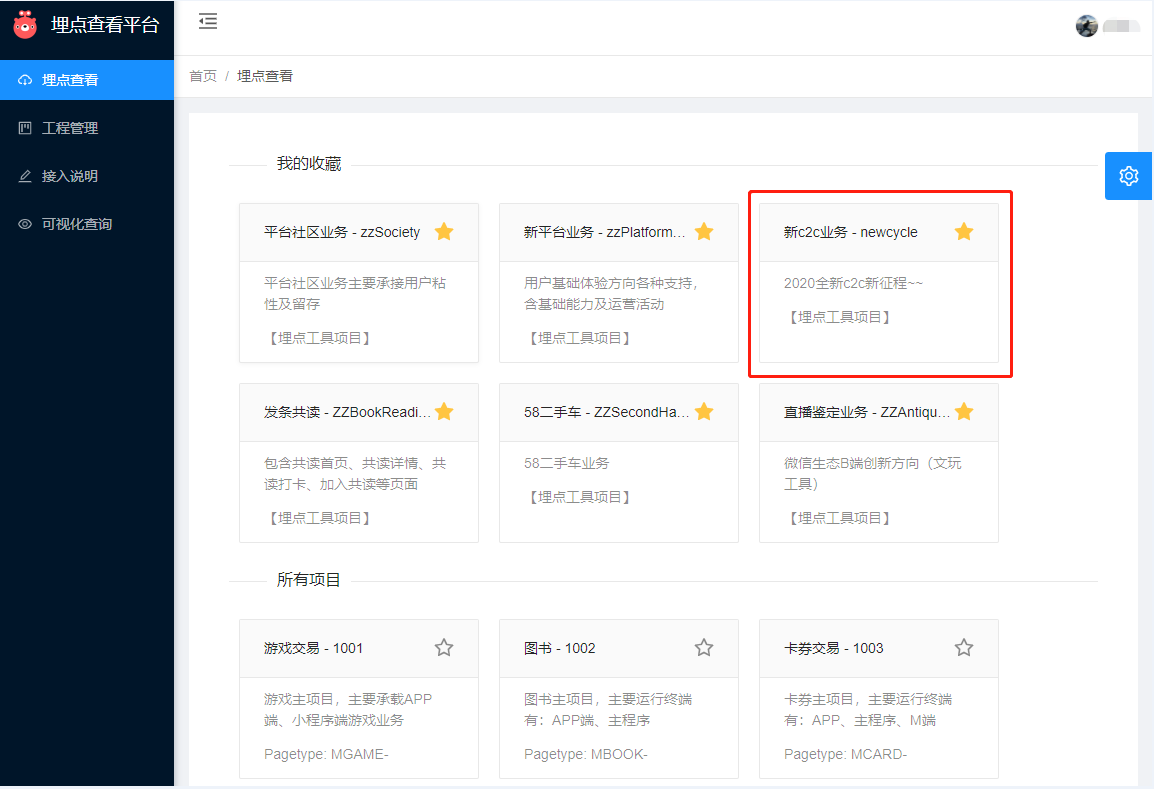
Task: Click description 包含共读首页、共读详情
Action: [x=355, y=474]
